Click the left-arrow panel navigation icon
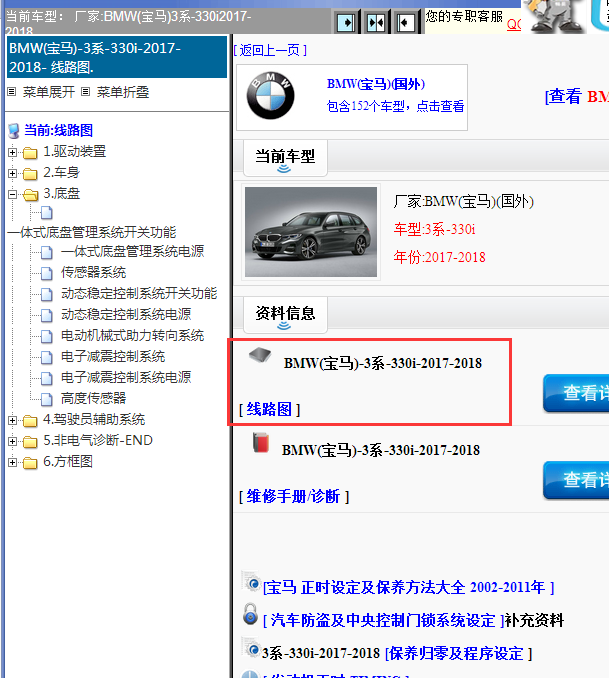The height and width of the screenshot is (678, 609). [405, 22]
